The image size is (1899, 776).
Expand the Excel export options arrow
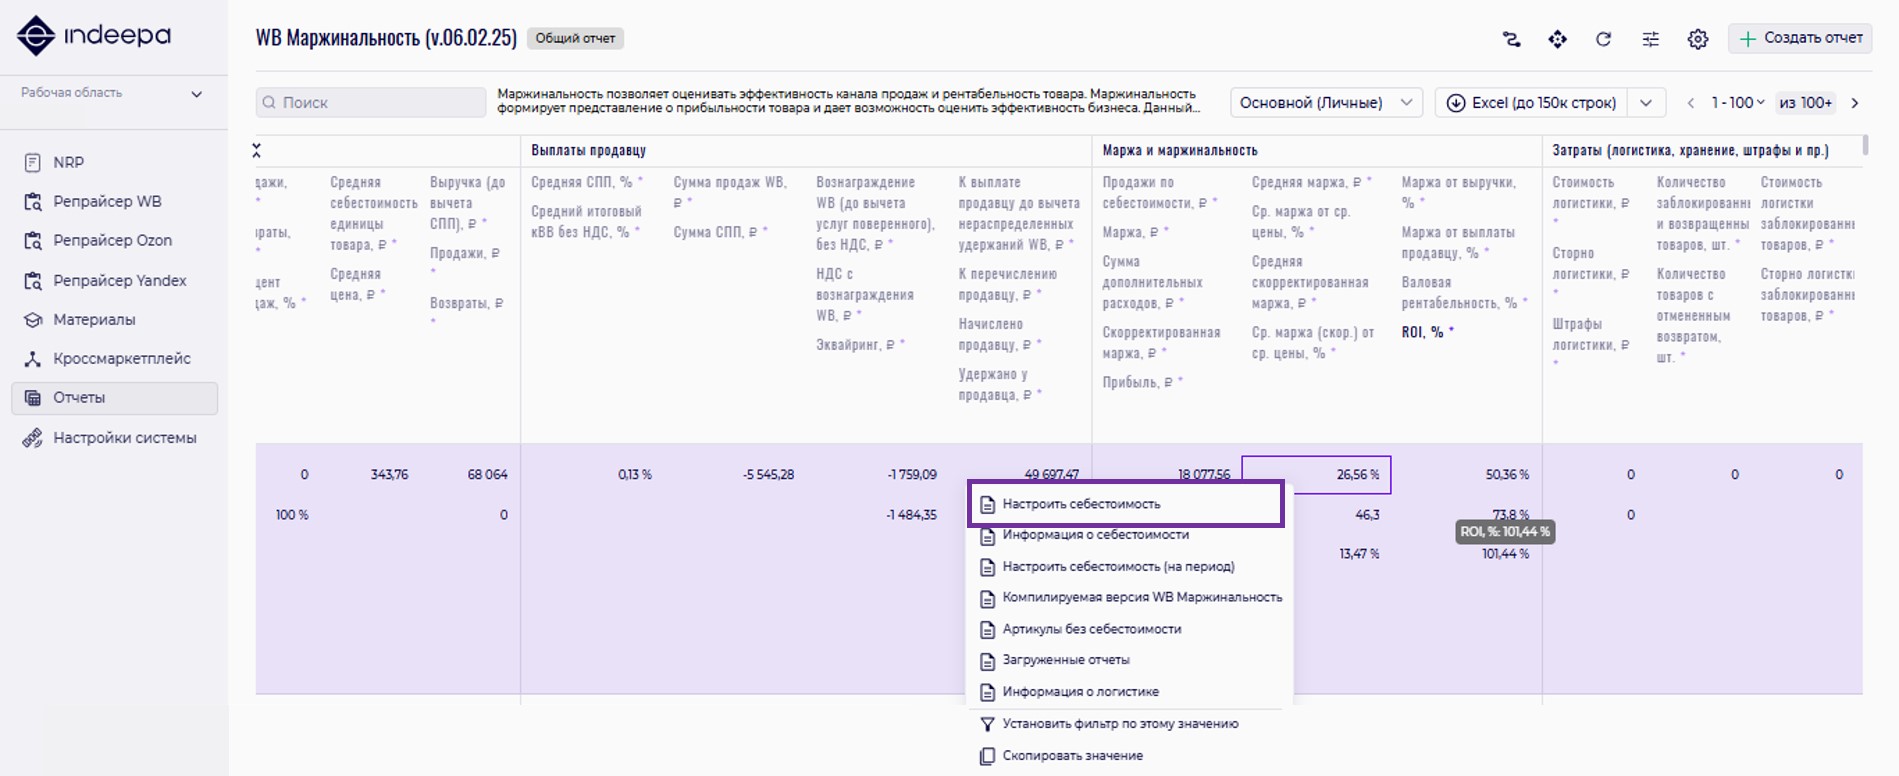(x=1646, y=102)
